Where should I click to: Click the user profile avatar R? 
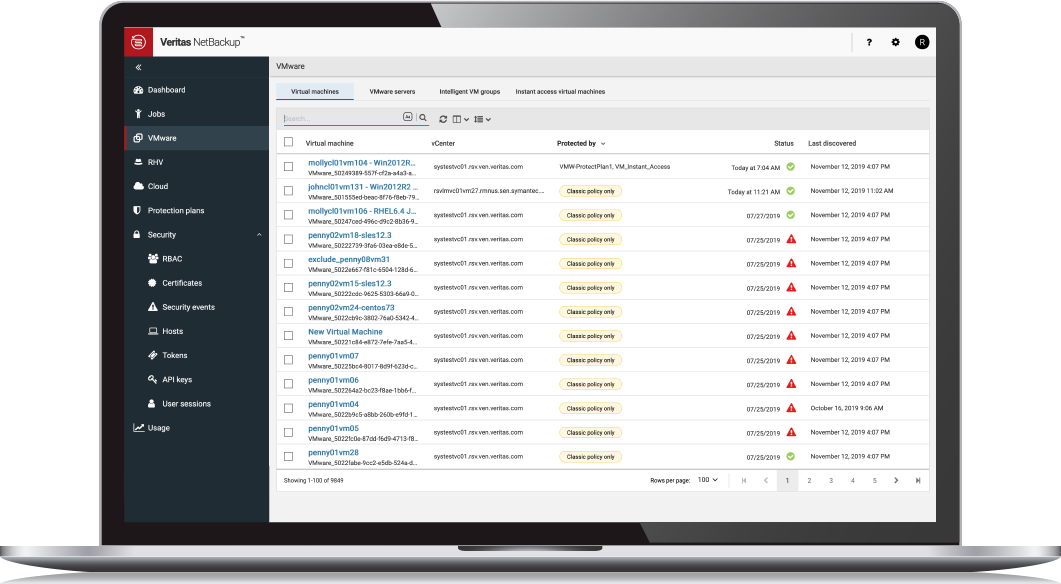tap(922, 42)
